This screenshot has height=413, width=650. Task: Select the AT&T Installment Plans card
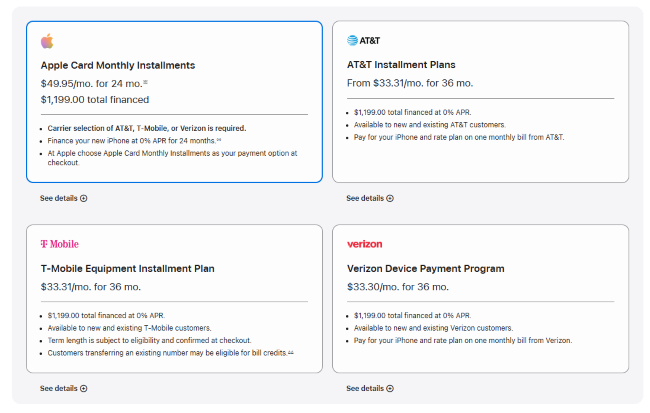pyautogui.click(x=480, y=102)
